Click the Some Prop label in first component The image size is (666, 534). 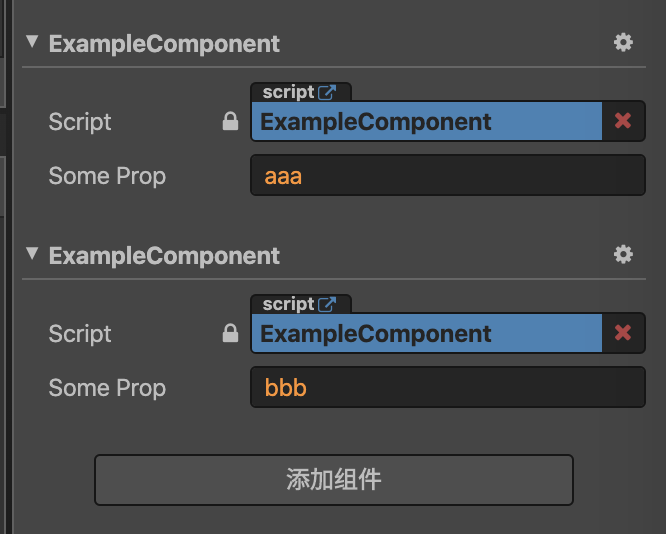[x=107, y=176]
